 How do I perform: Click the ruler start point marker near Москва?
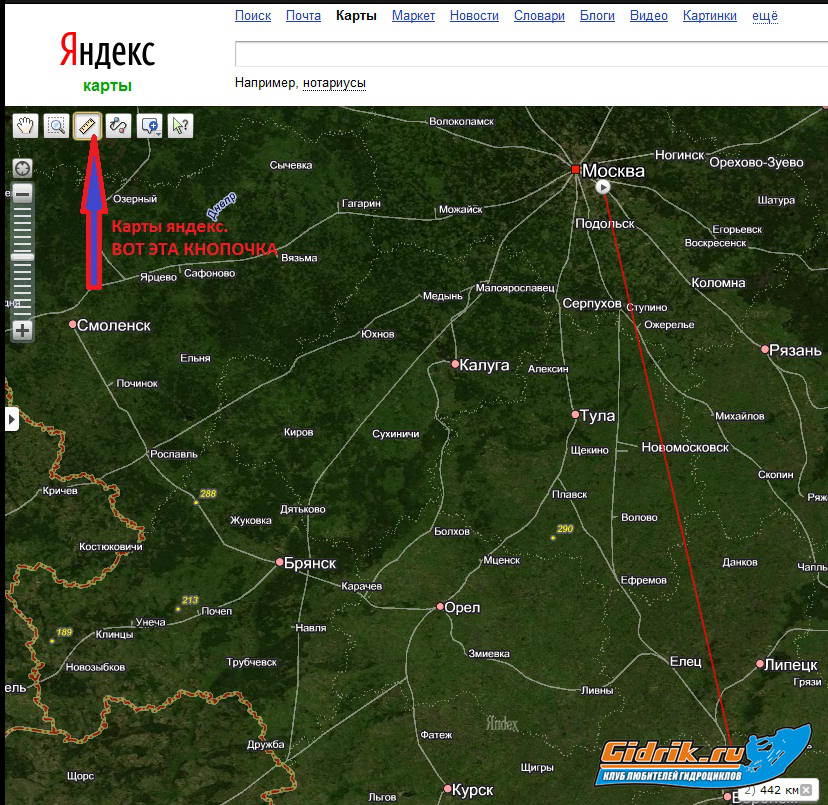(602, 187)
